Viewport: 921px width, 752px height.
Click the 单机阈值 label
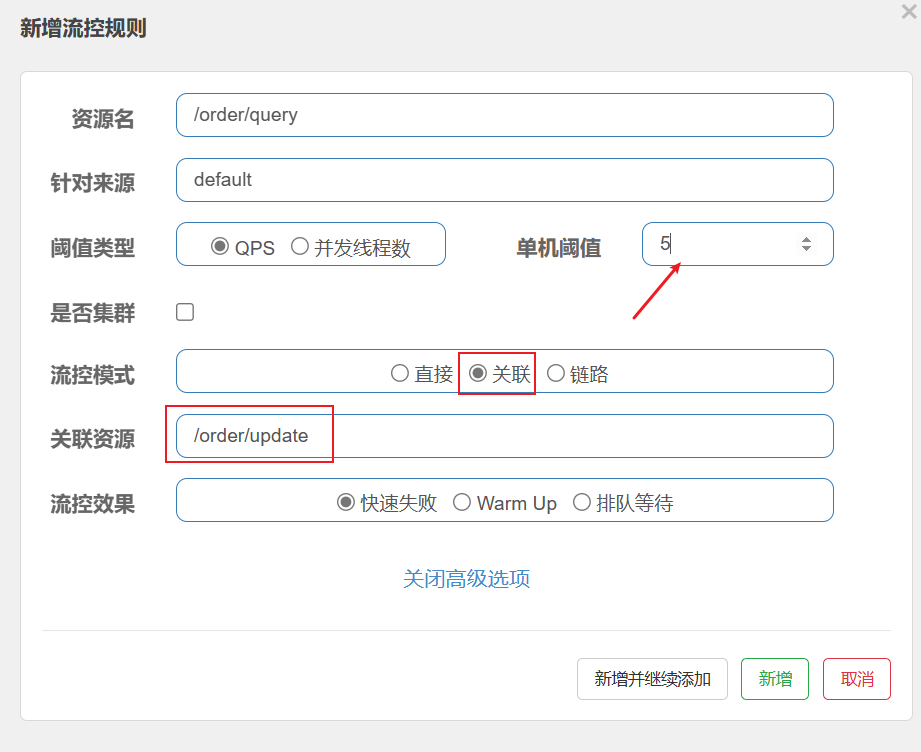coord(559,247)
